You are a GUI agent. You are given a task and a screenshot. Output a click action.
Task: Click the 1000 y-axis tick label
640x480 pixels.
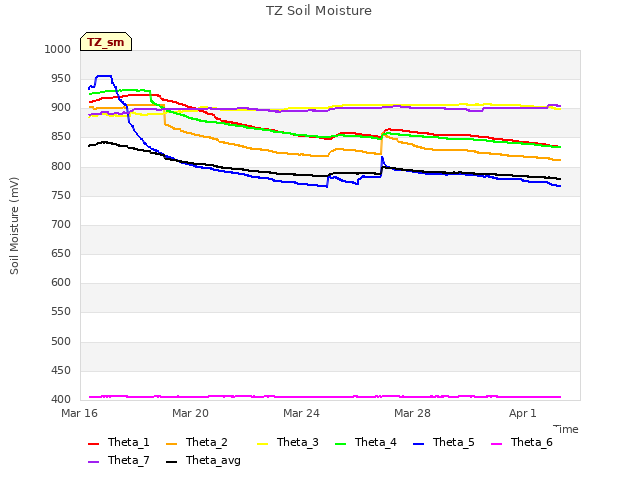click(58, 49)
